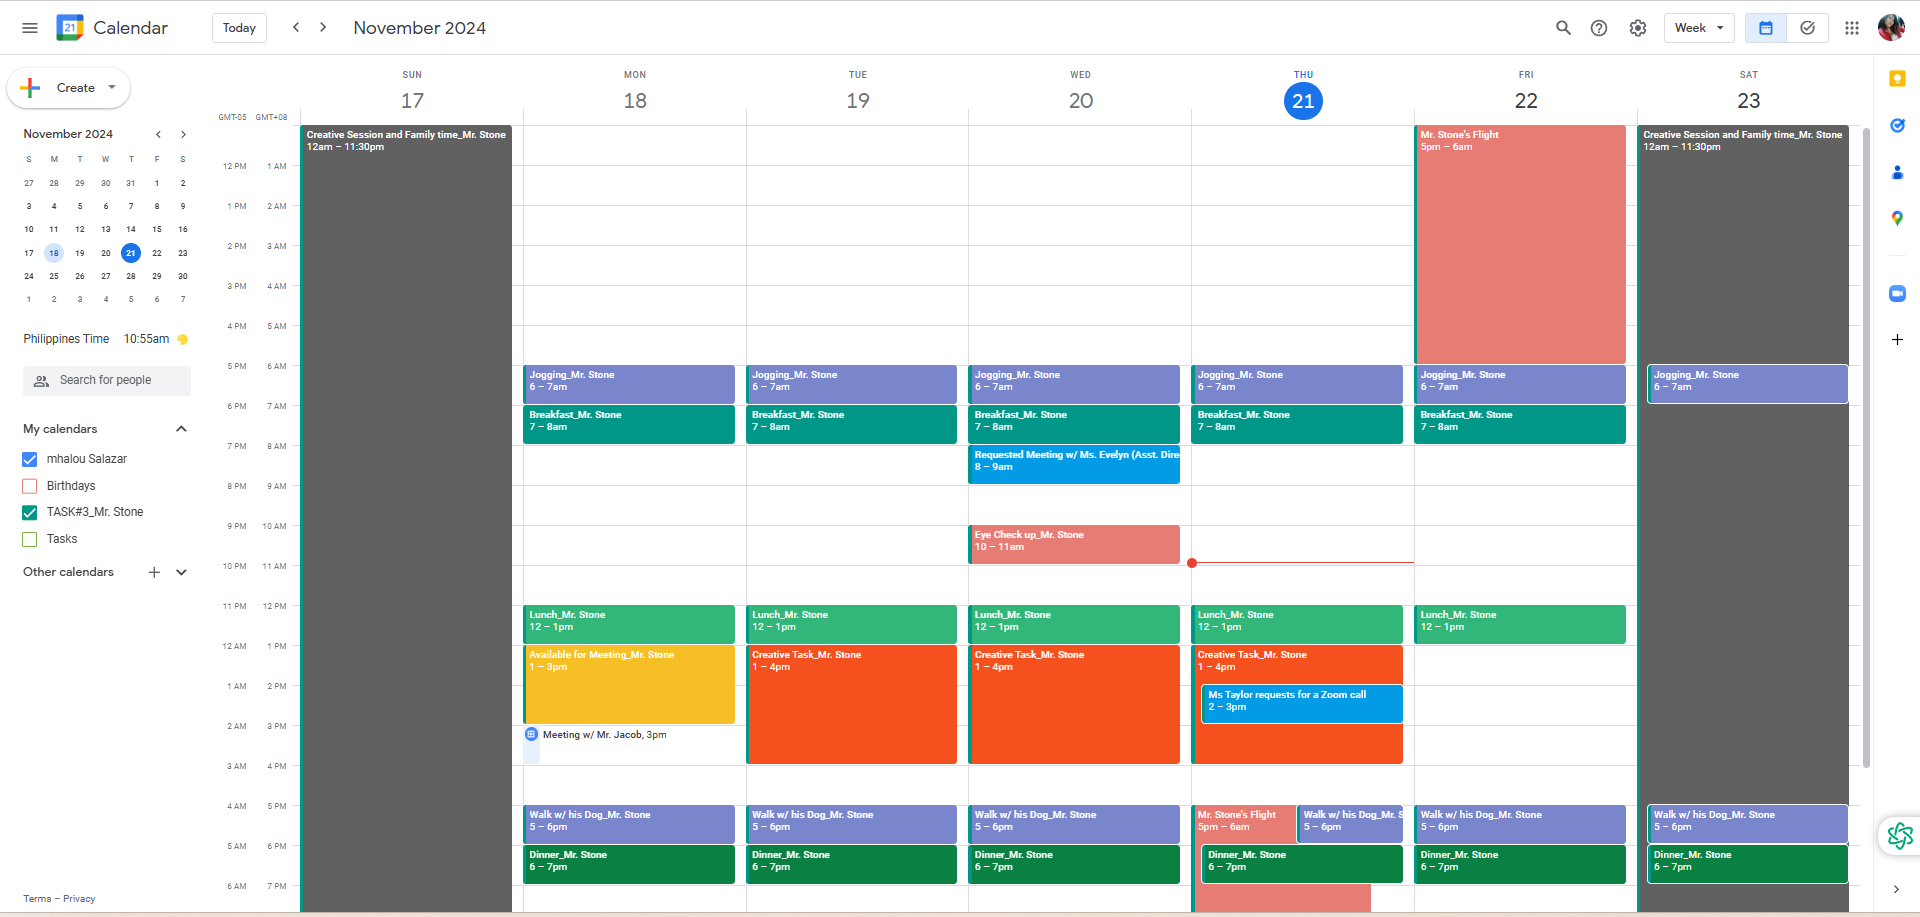Open the Week view dropdown
The image size is (1920, 917).
(x=1698, y=28)
